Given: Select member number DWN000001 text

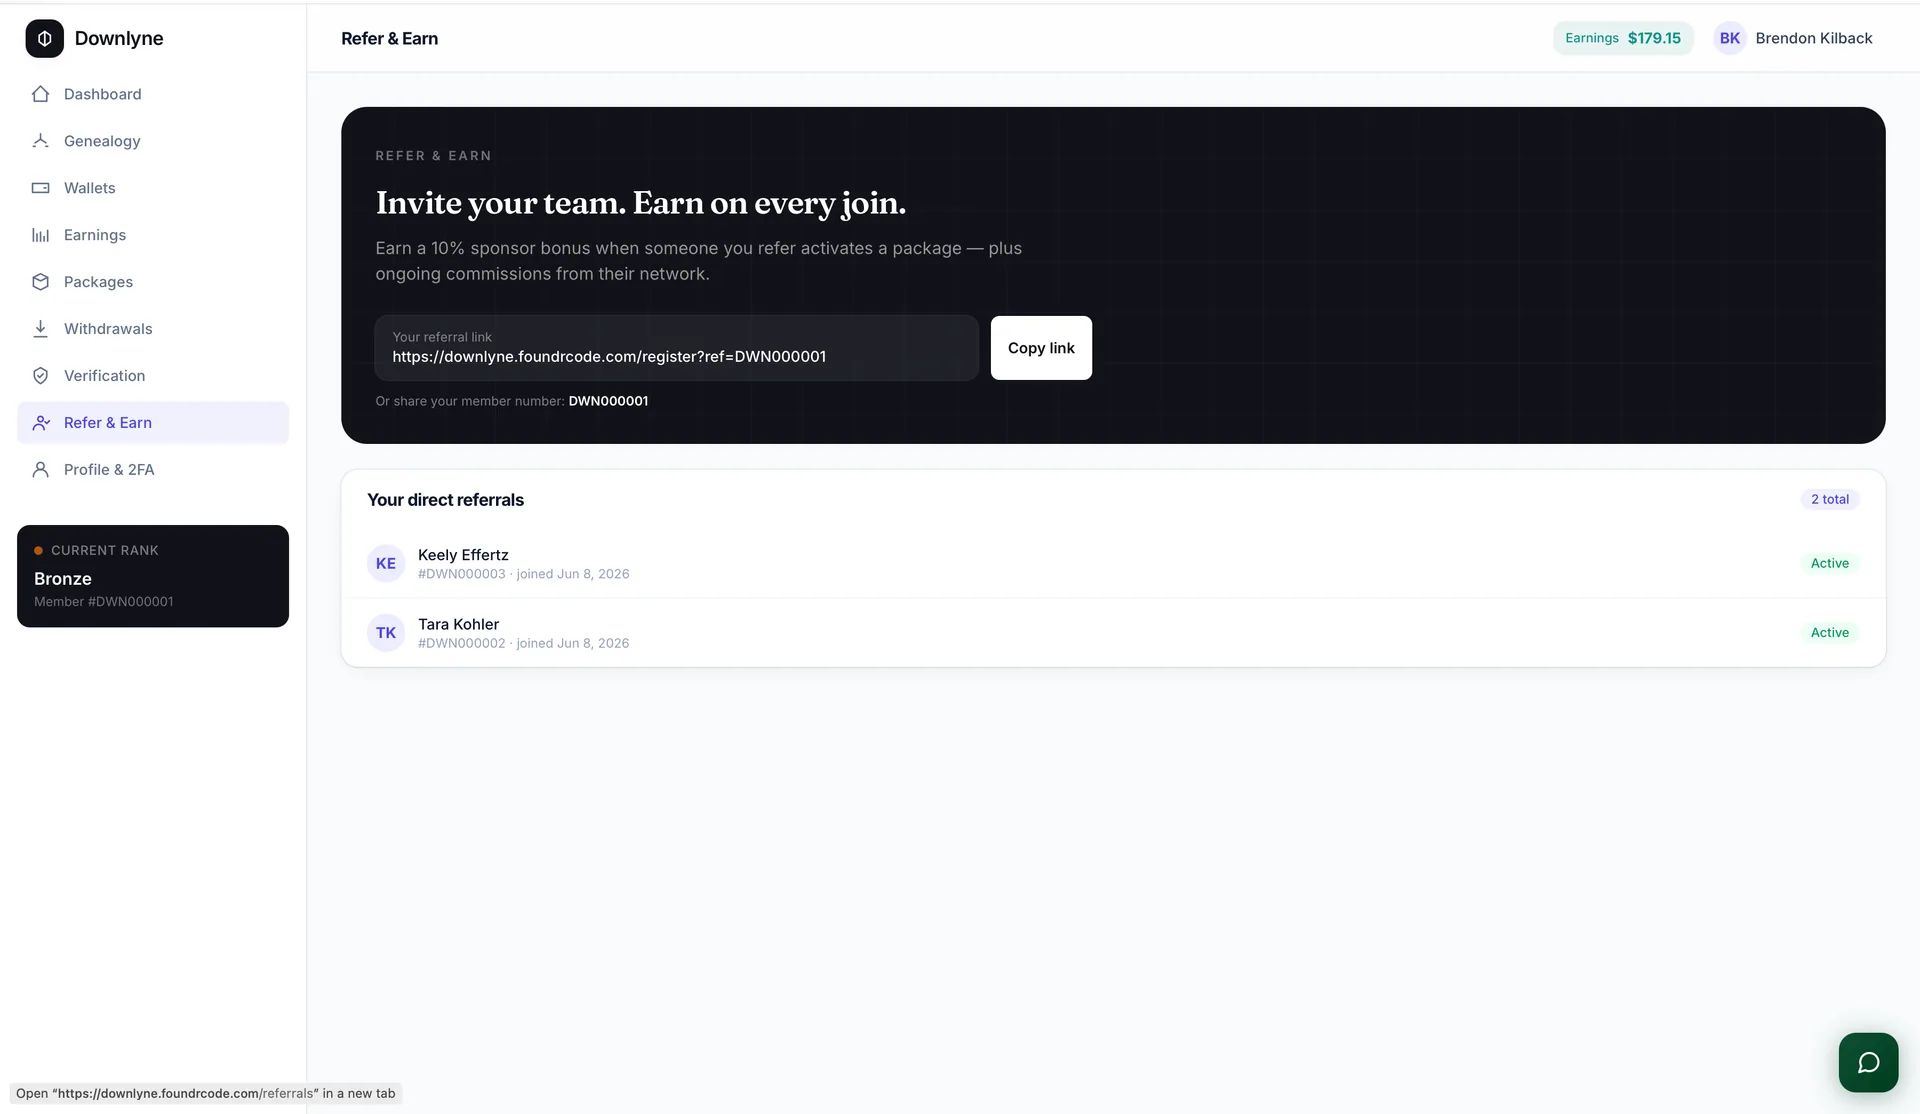Looking at the screenshot, I should [608, 401].
